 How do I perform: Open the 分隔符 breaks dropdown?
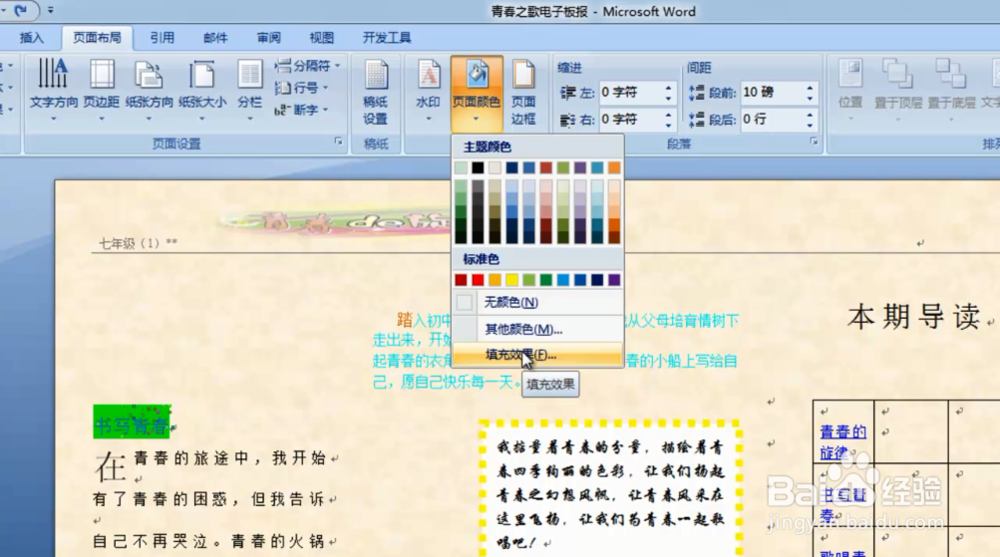tap(309, 66)
